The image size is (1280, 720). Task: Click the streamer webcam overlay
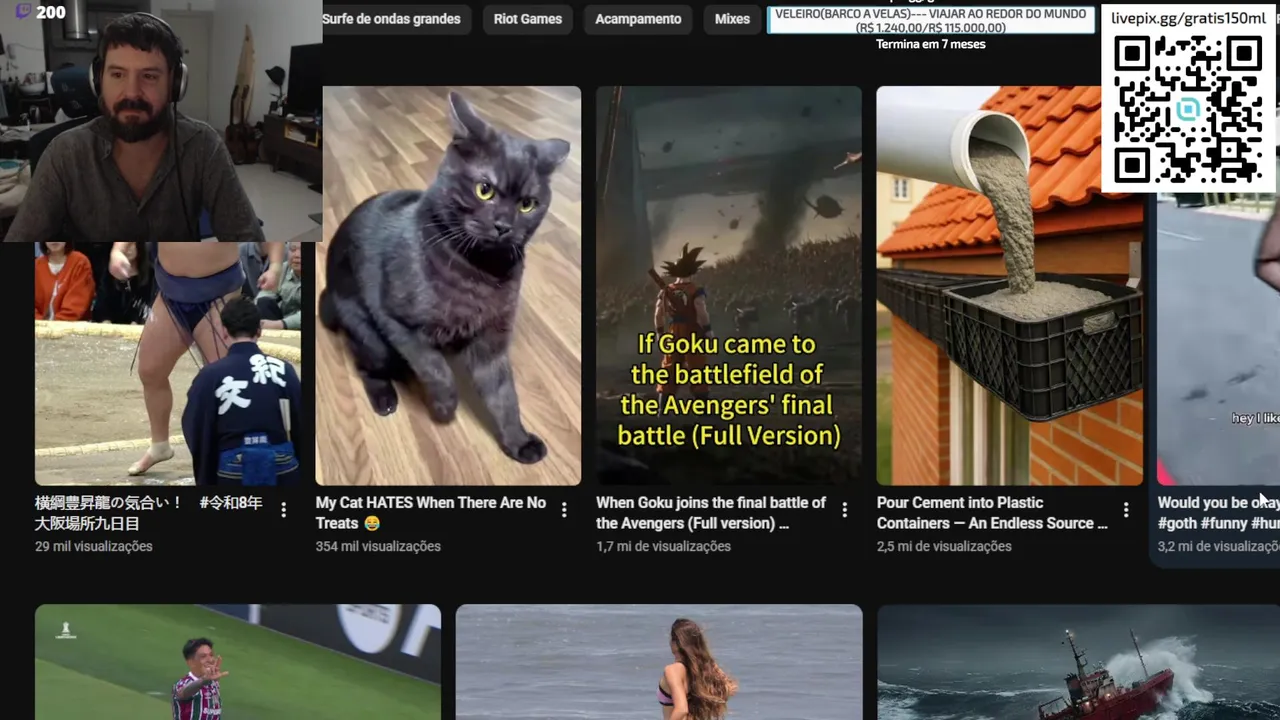coord(161,121)
